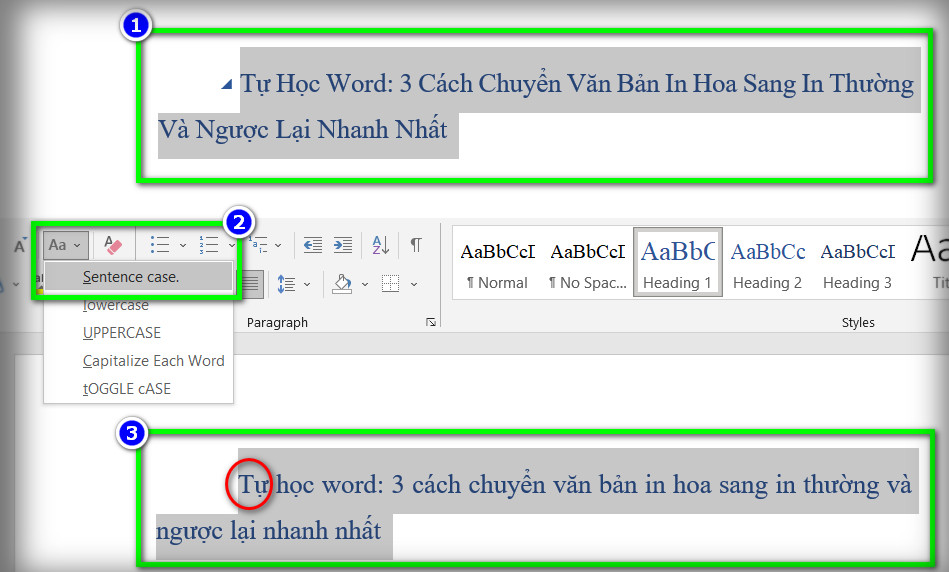Click the Decrease Indent icon
This screenshot has width=949, height=572.
coord(313,245)
